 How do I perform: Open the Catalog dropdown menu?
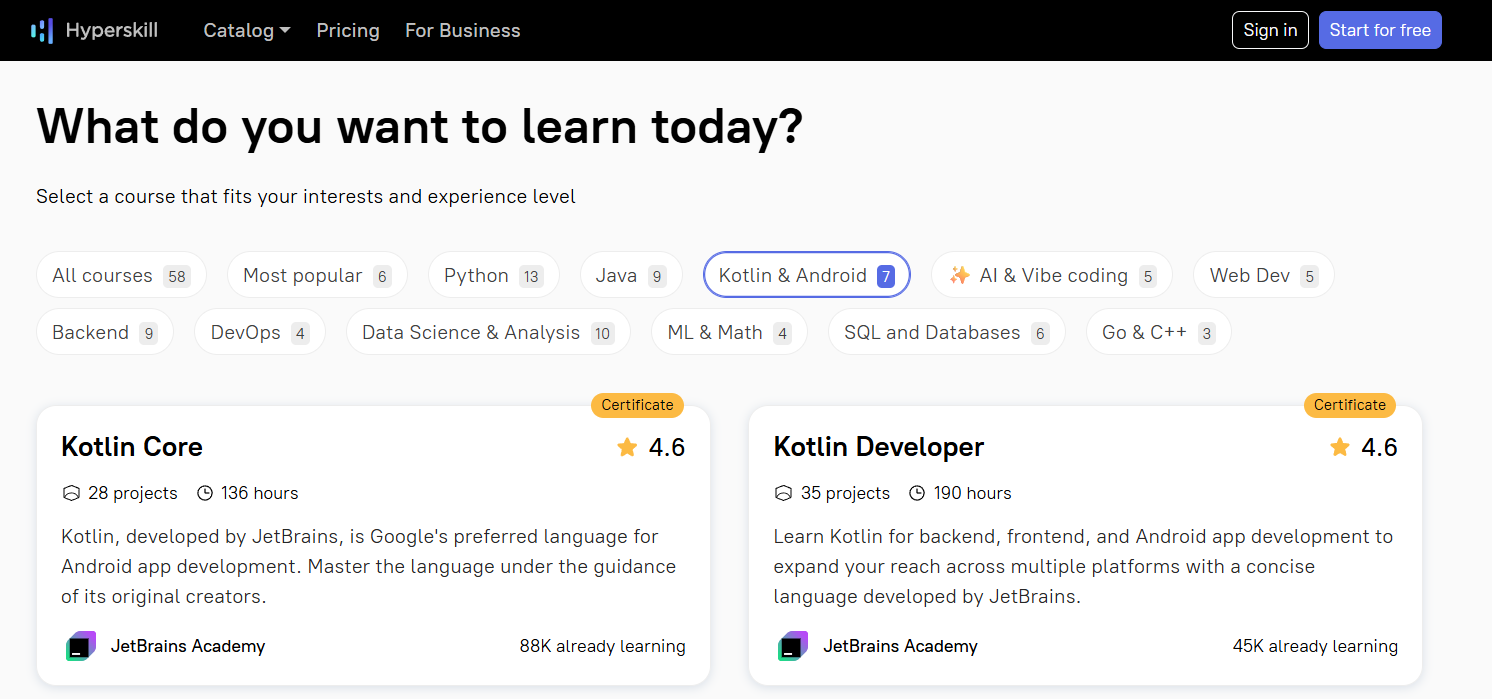pyautogui.click(x=247, y=30)
